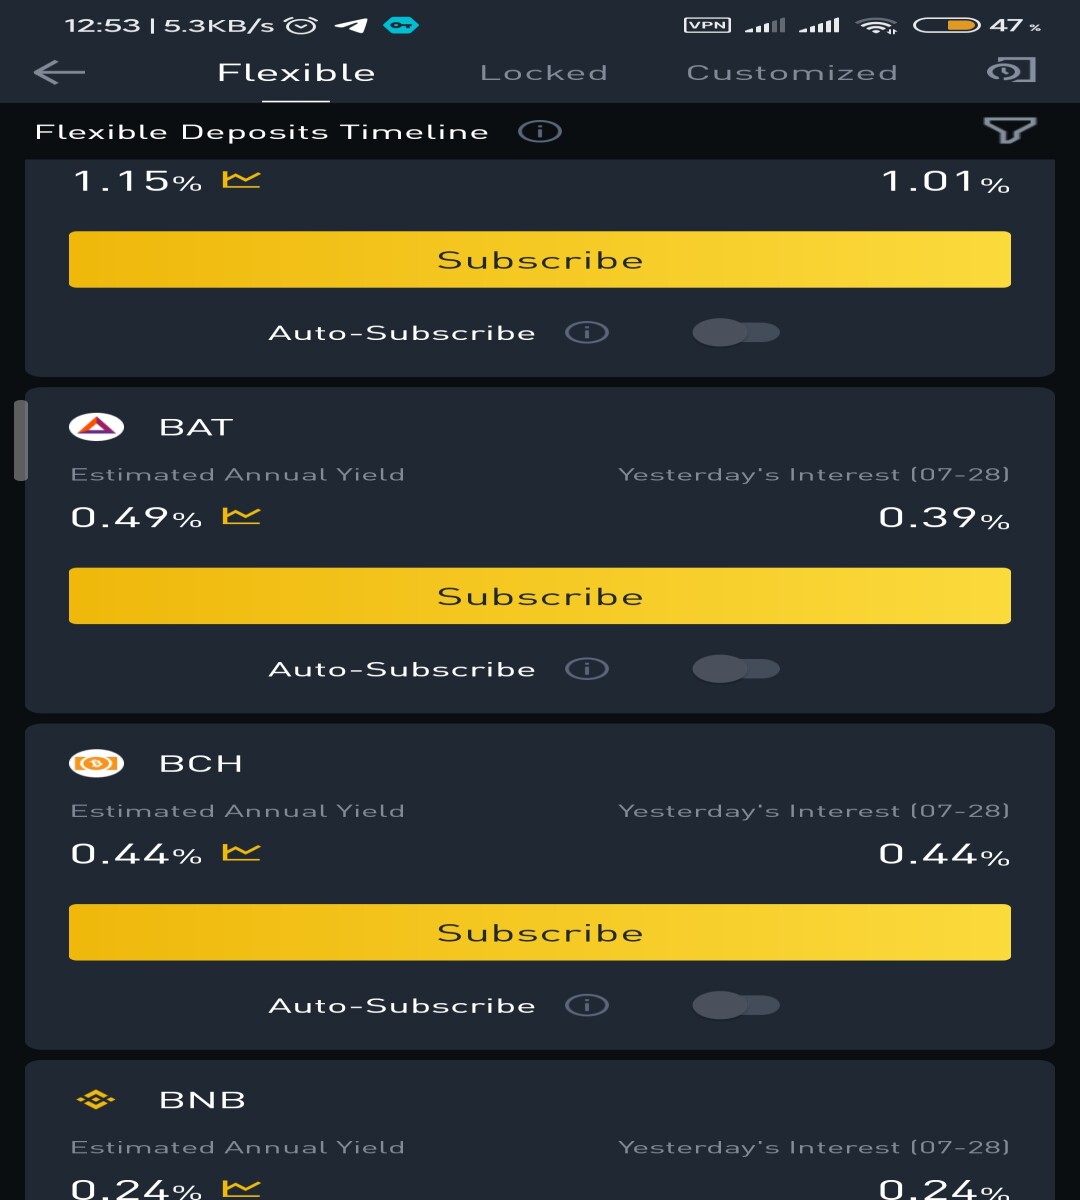The width and height of the screenshot is (1080, 1200).
Task: Tap the BCH coin logo
Action: tap(96, 763)
